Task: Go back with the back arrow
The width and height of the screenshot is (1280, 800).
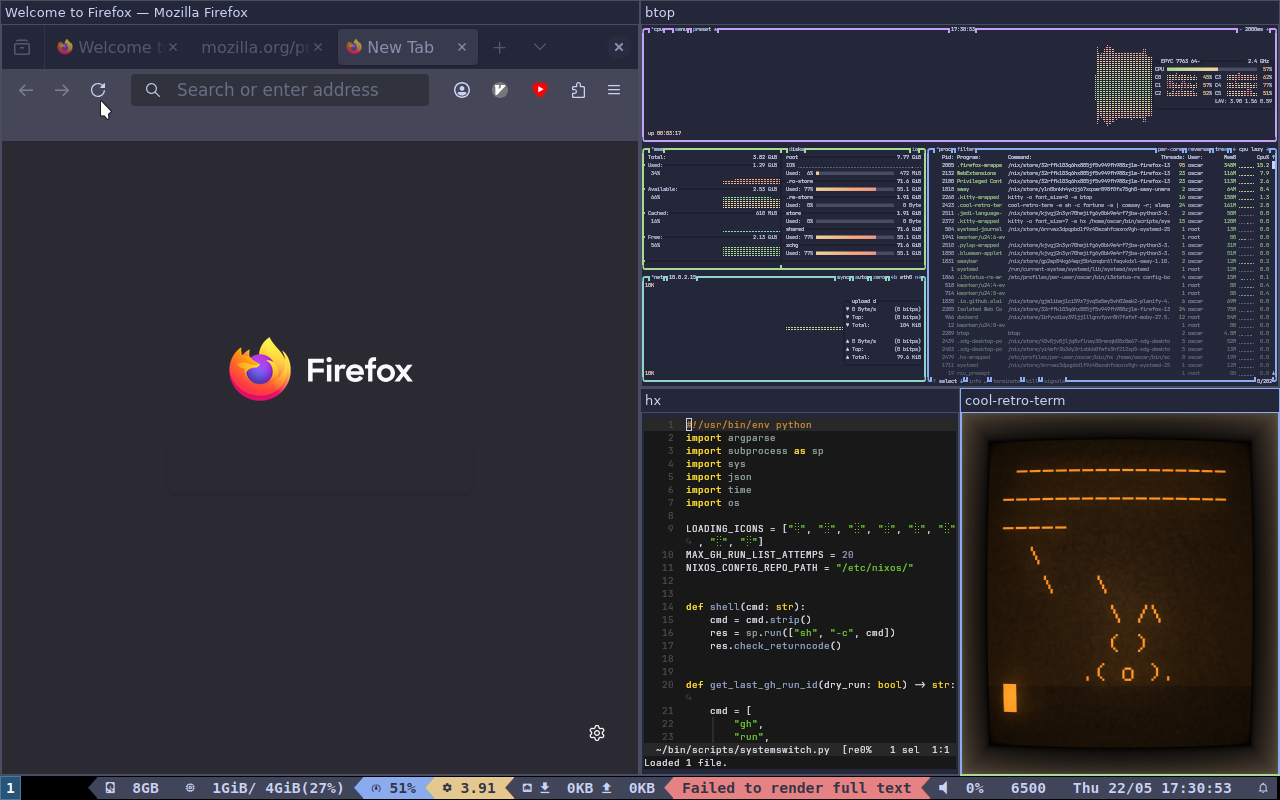Action: point(26,90)
